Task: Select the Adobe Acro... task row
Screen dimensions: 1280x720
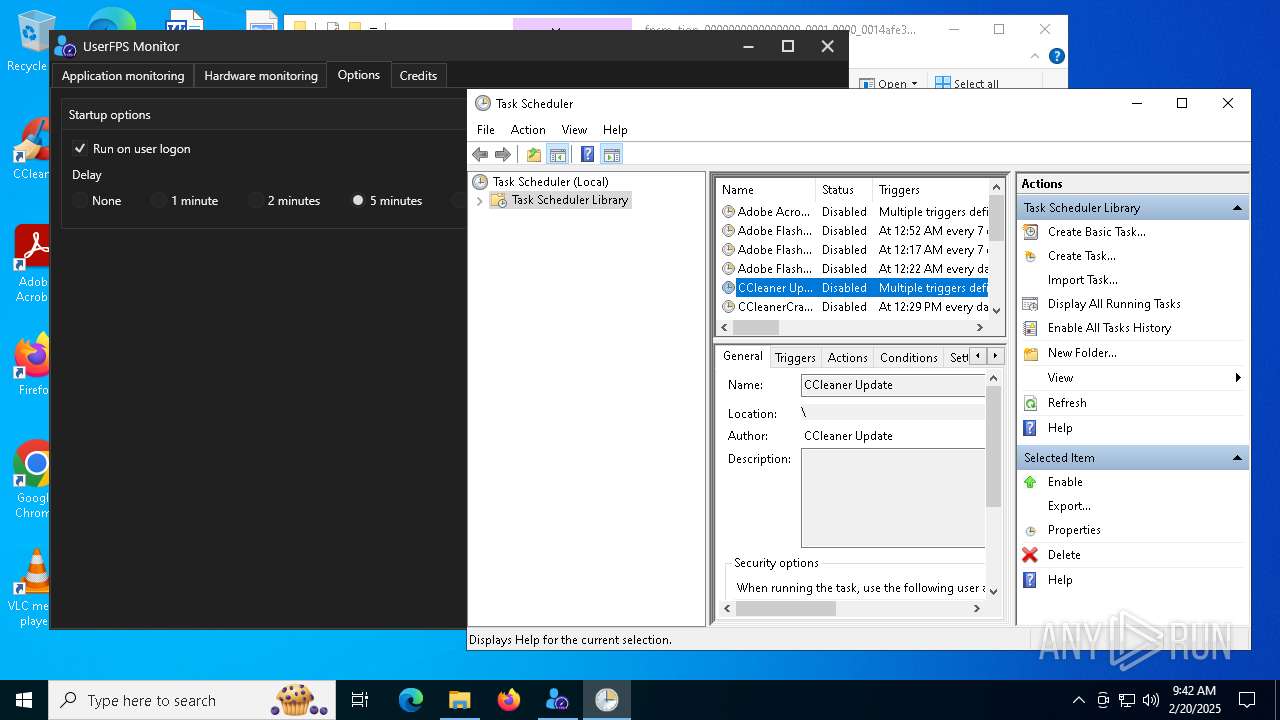Action: (854, 212)
